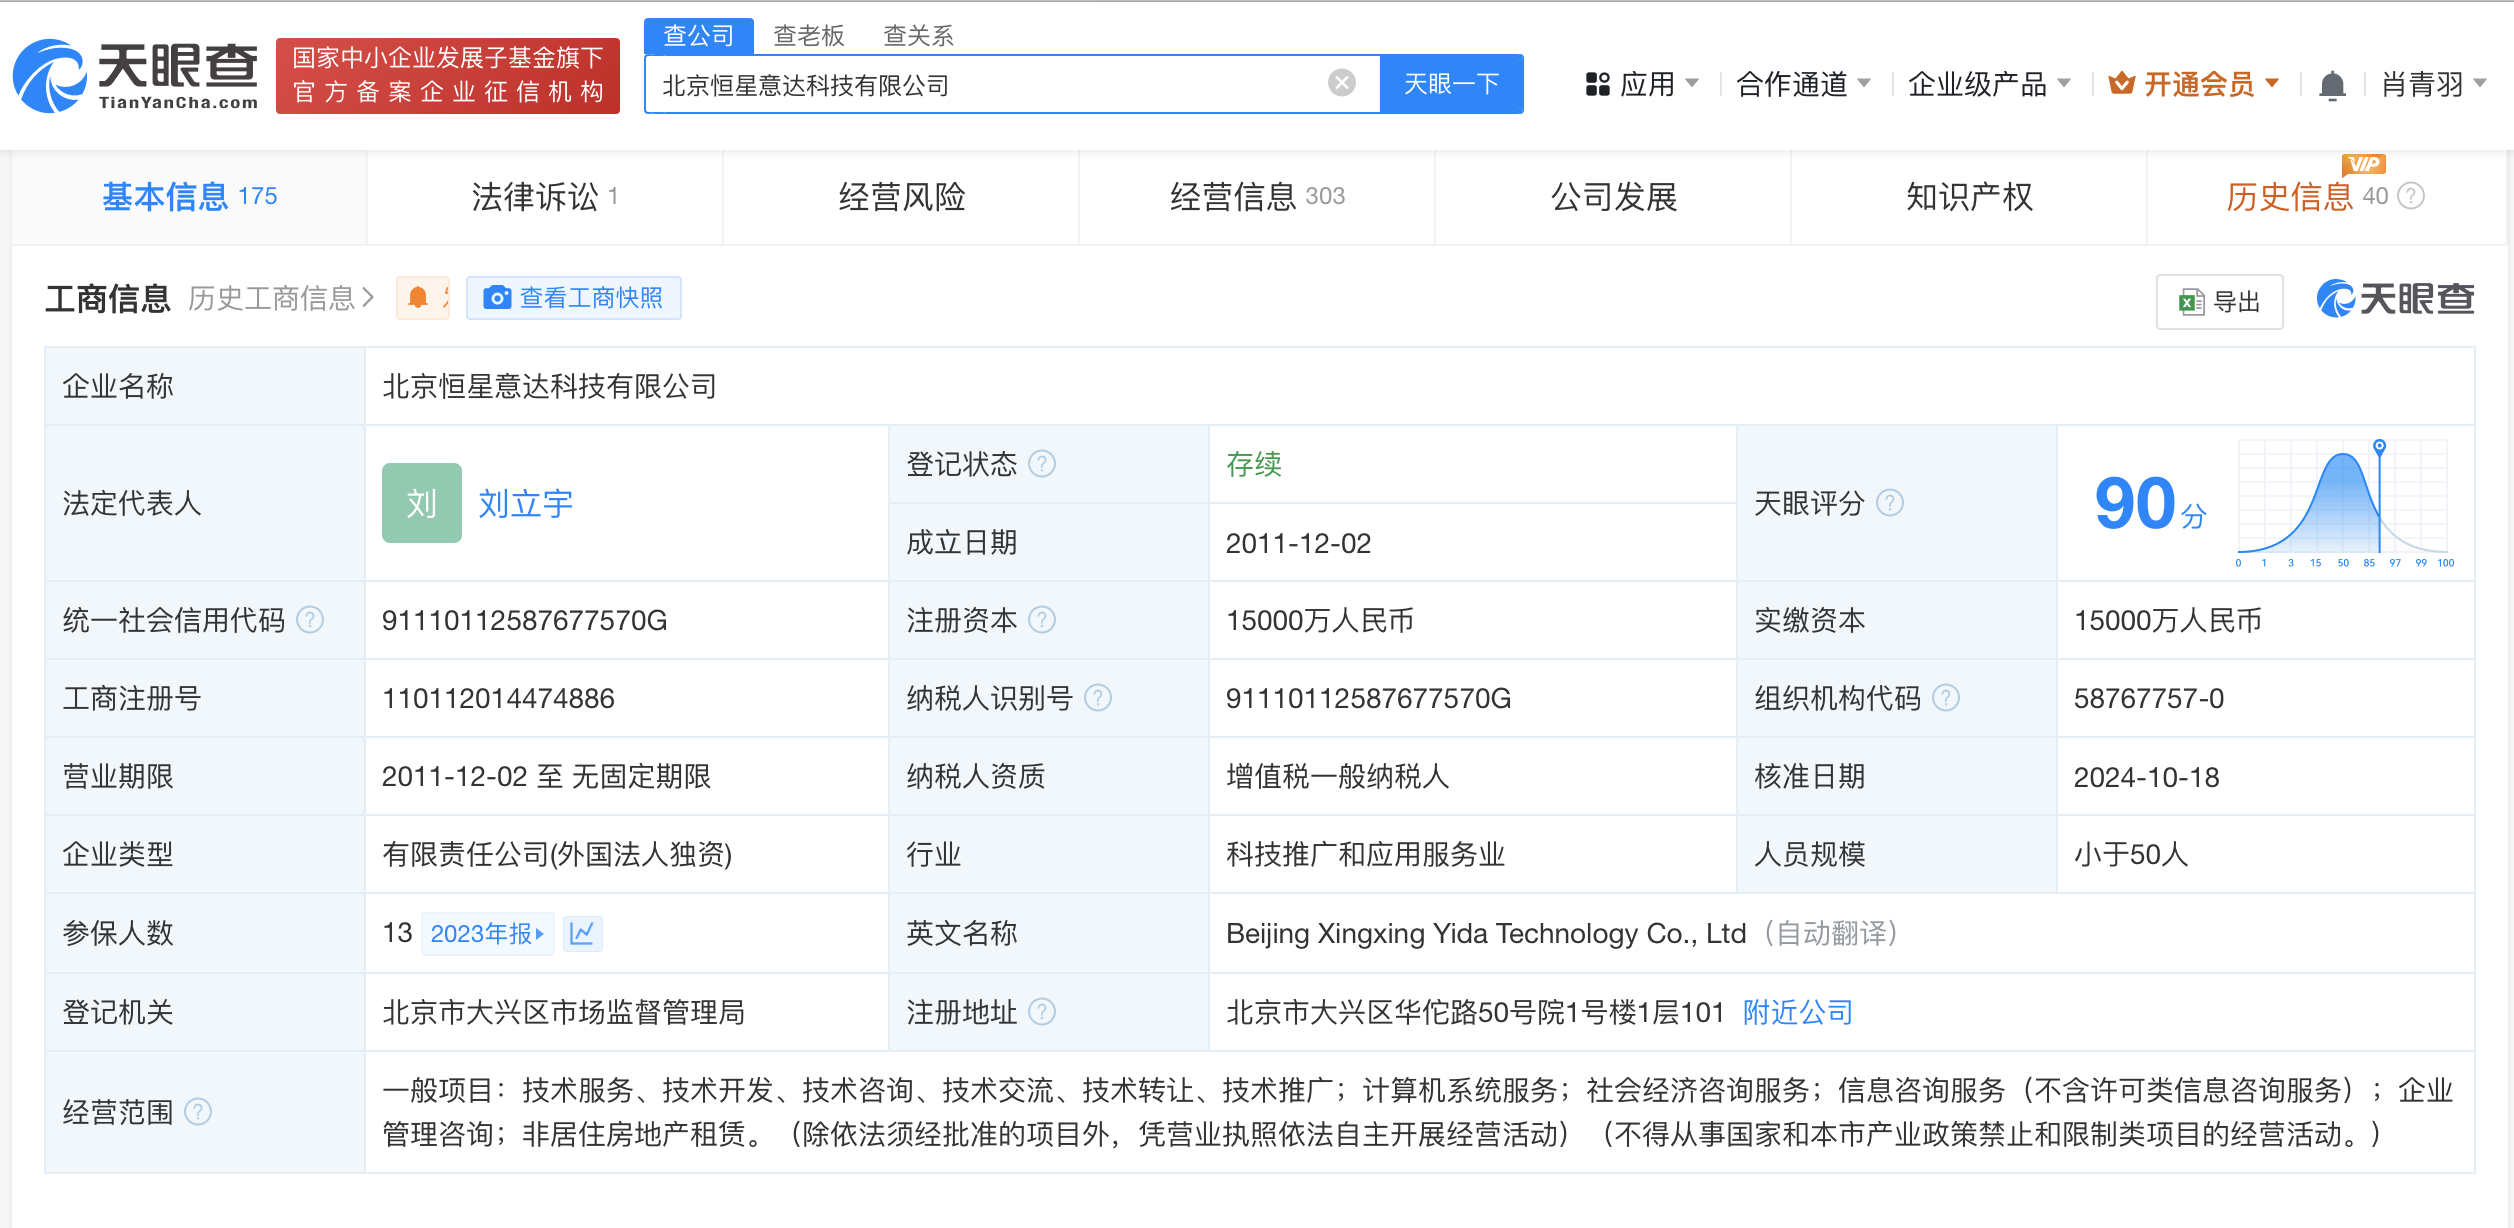Expand the 2023年报 selector

click(x=487, y=932)
